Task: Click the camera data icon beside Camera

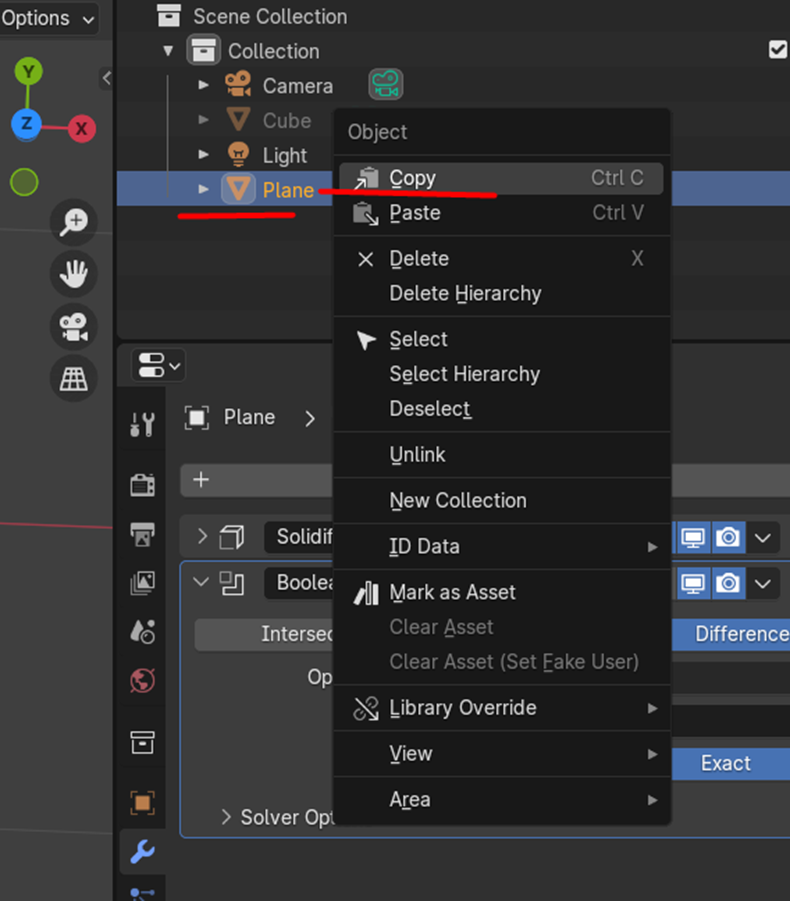Action: click(385, 85)
